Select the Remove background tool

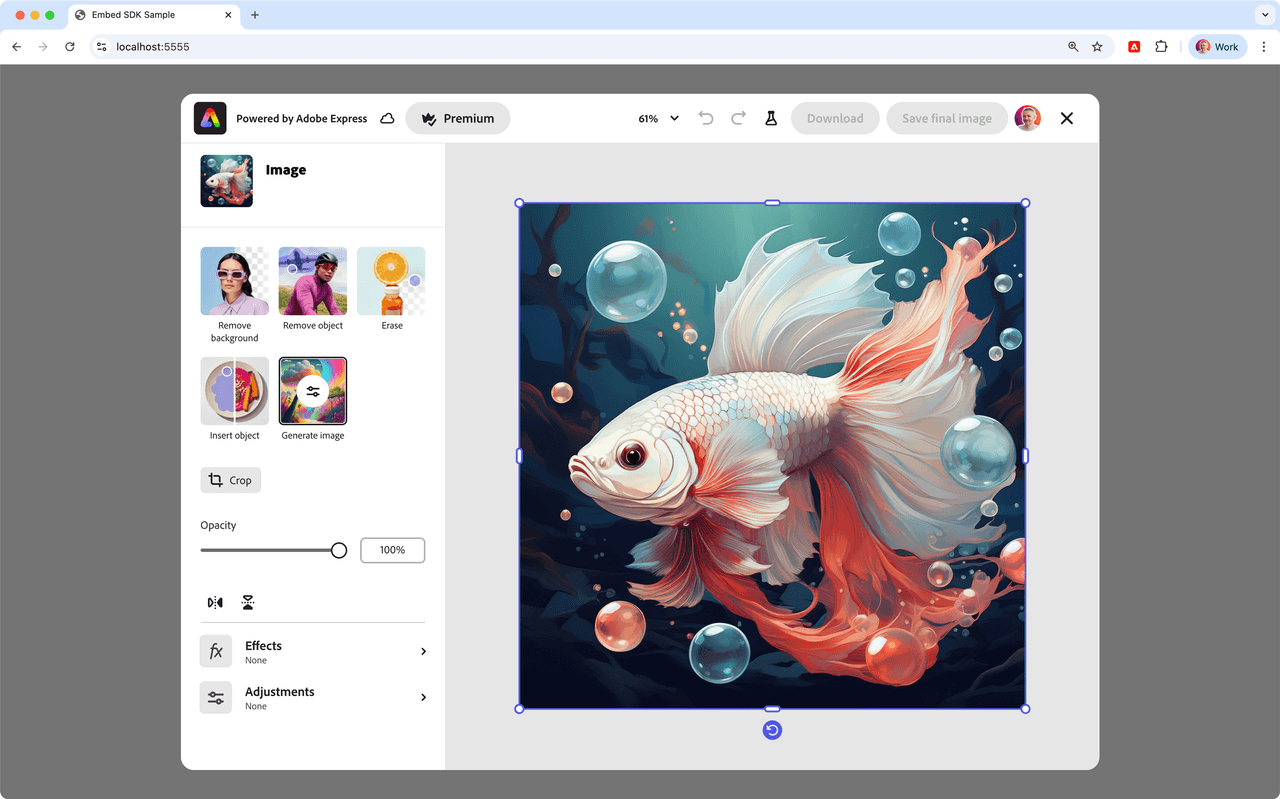234,281
